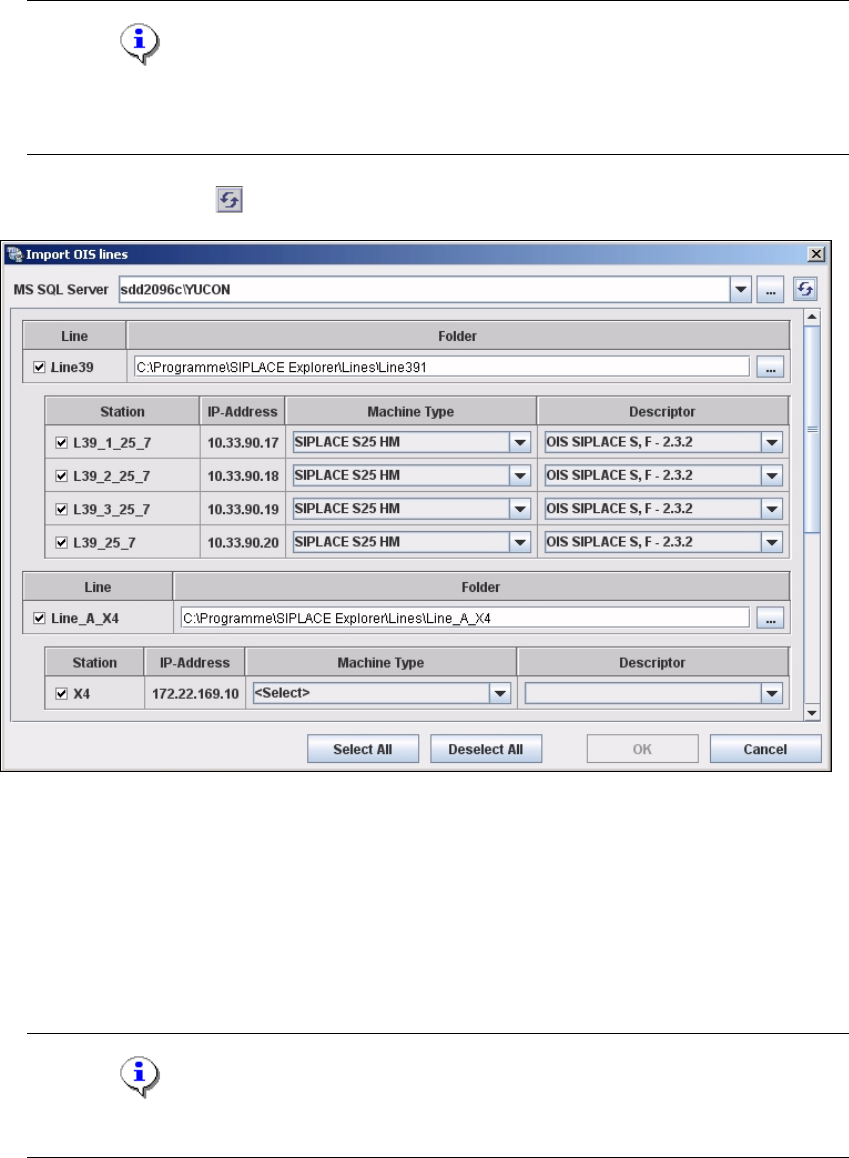The height and width of the screenshot is (1158, 849).
Task: Open the MS SQL Server dropdown list
Action: pos(740,290)
